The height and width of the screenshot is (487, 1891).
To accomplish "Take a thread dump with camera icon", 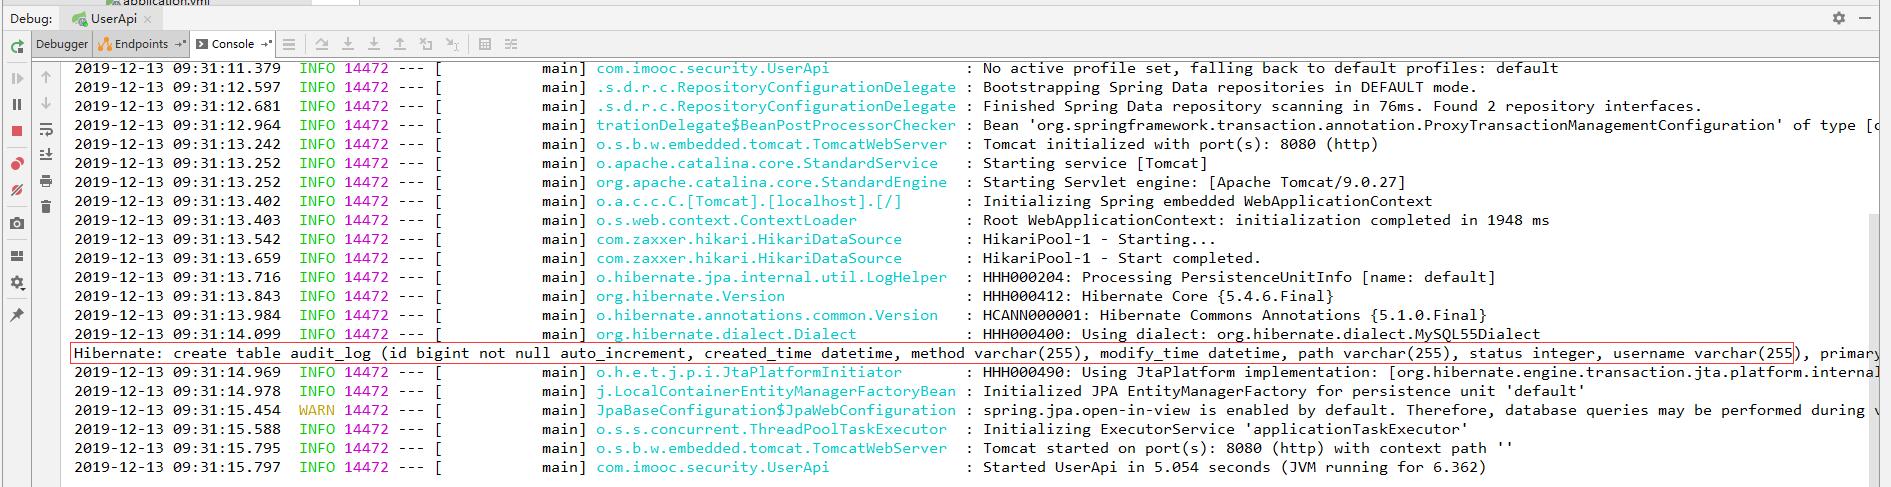I will (17, 224).
